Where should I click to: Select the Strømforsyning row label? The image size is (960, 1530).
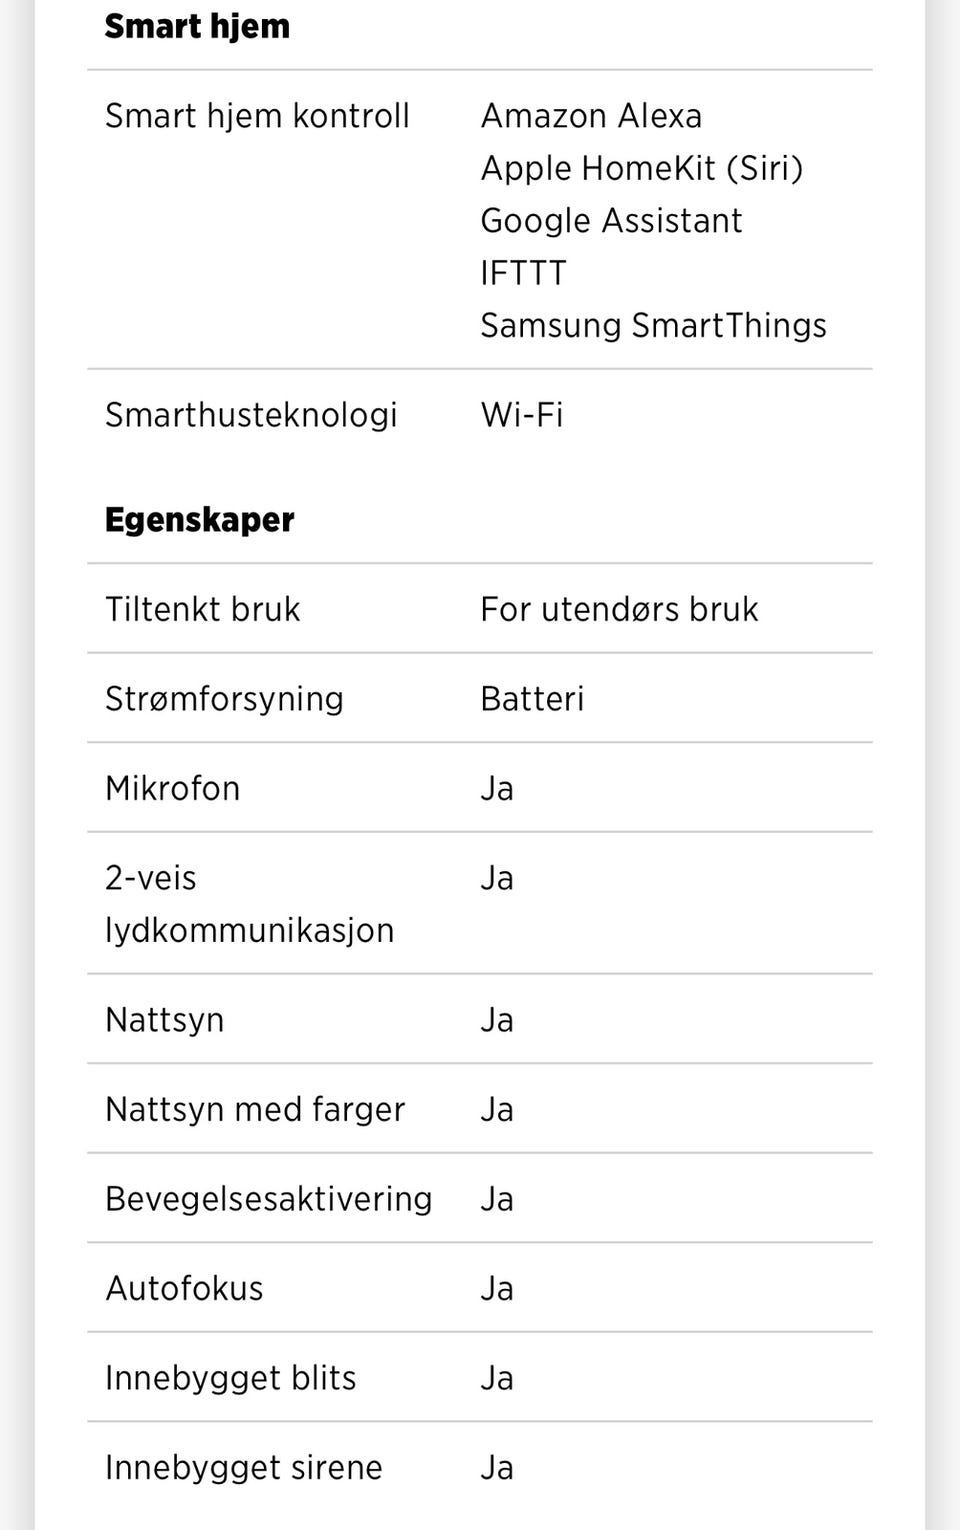[224, 699]
